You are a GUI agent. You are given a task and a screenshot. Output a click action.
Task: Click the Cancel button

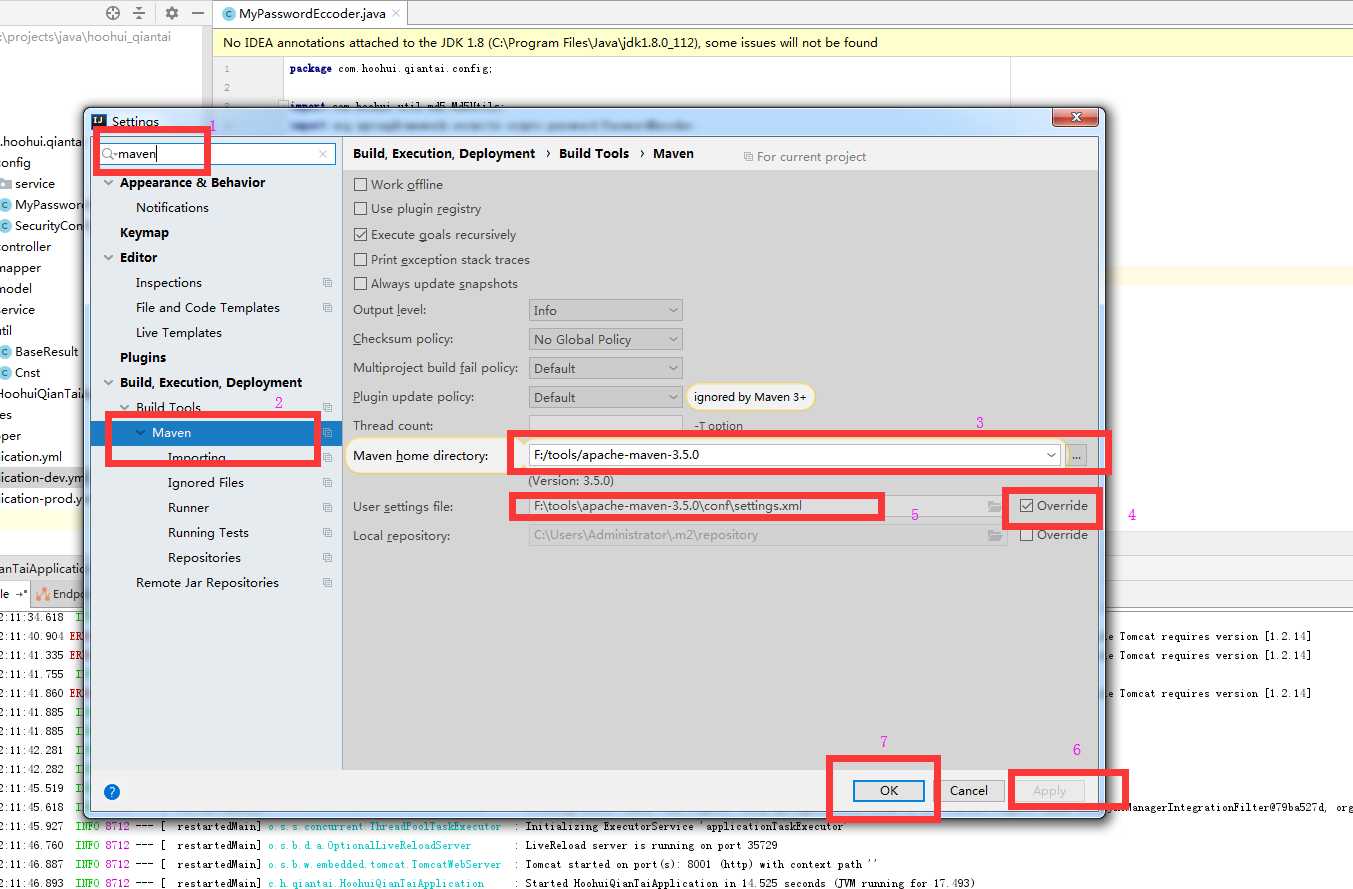[x=968, y=791]
